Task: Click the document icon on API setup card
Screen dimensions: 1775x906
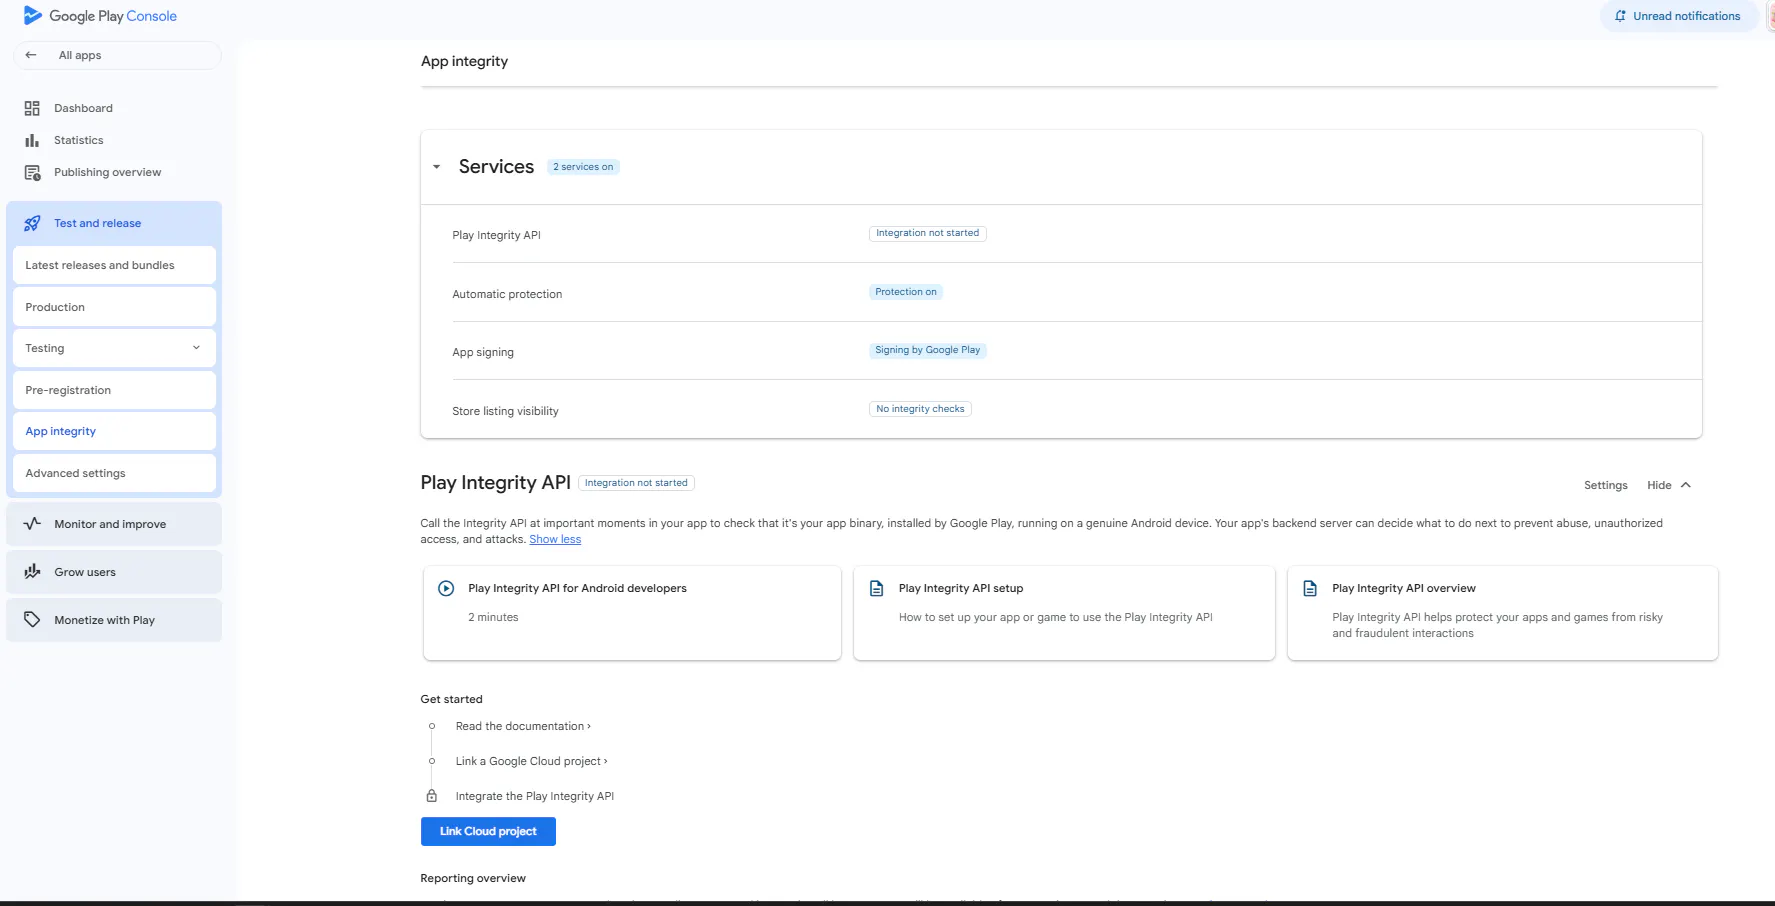Action: pos(877,588)
